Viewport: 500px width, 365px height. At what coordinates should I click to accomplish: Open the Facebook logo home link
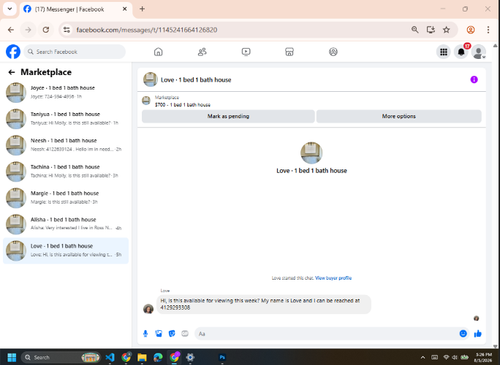(13, 52)
